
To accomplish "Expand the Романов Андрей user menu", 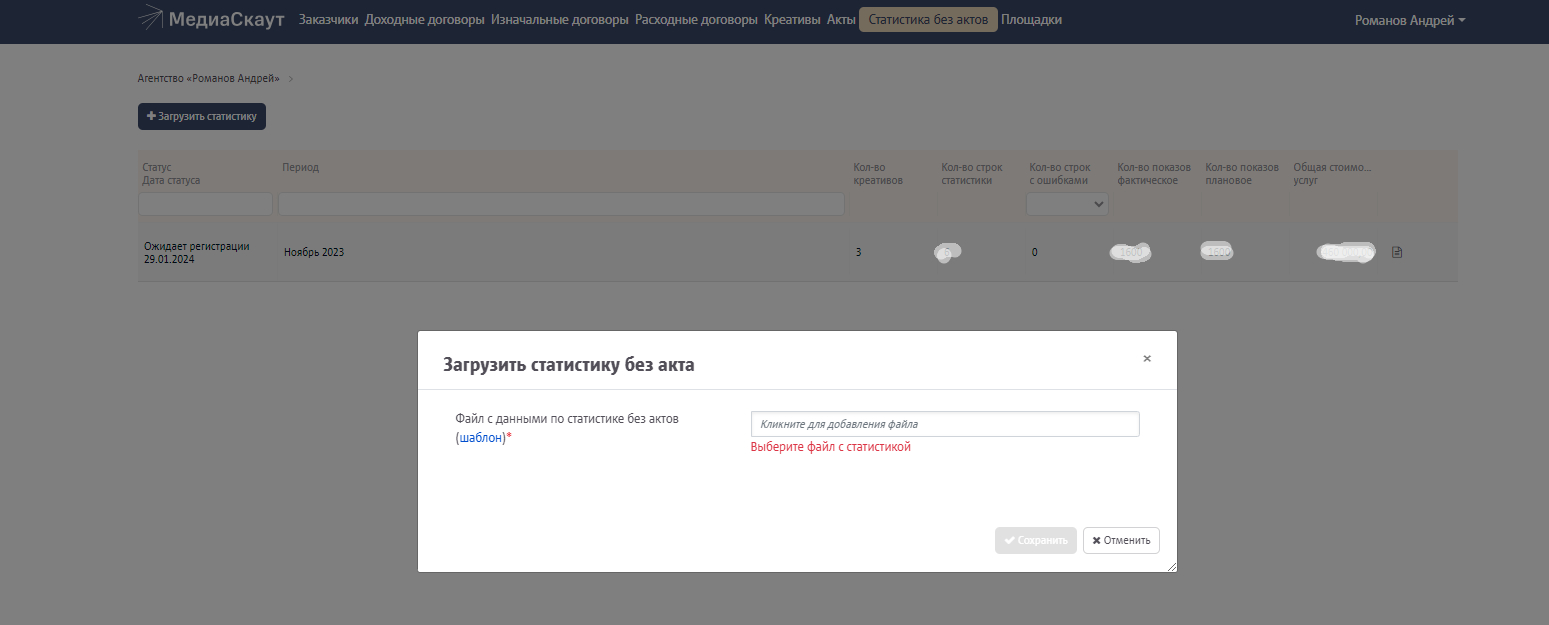I will click(x=1409, y=21).
